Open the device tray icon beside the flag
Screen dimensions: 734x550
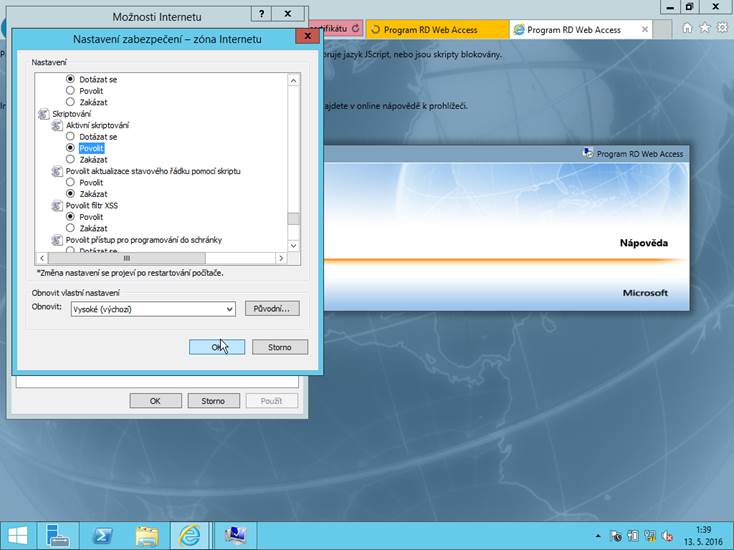coord(633,536)
